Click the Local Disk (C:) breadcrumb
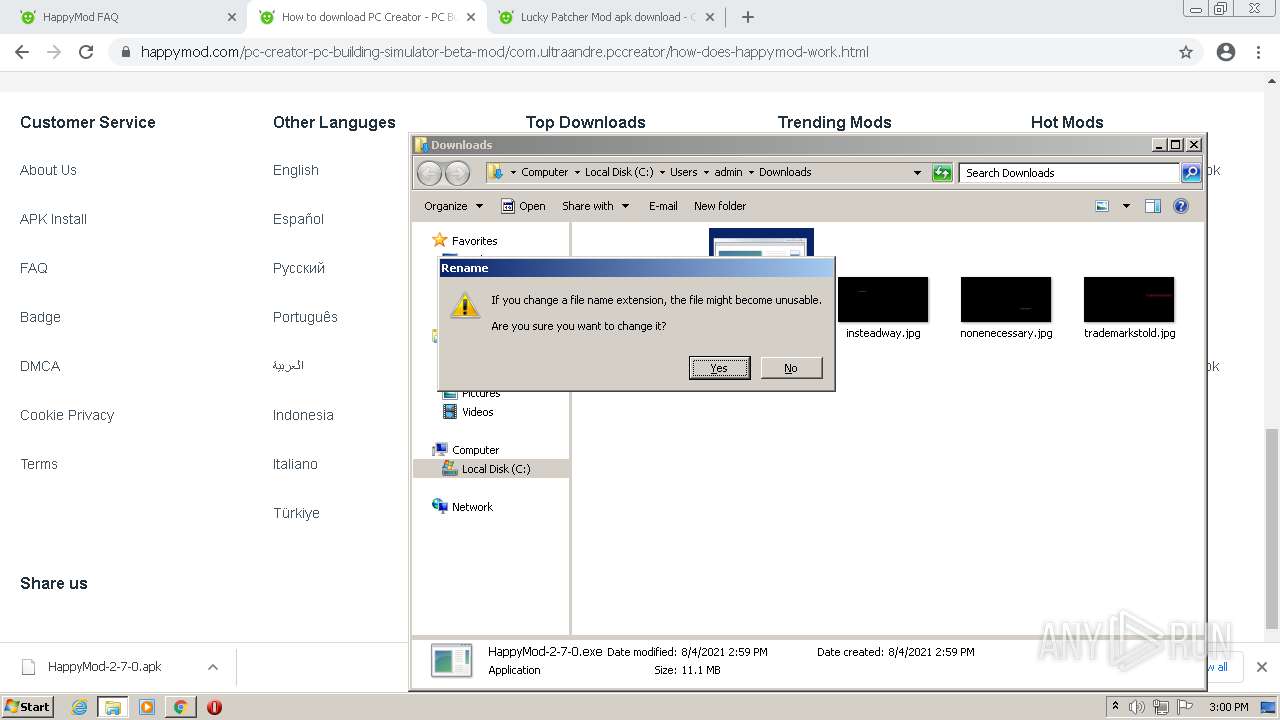Screen dimensions: 1280x720 pyautogui.click(x=619, y=172)
